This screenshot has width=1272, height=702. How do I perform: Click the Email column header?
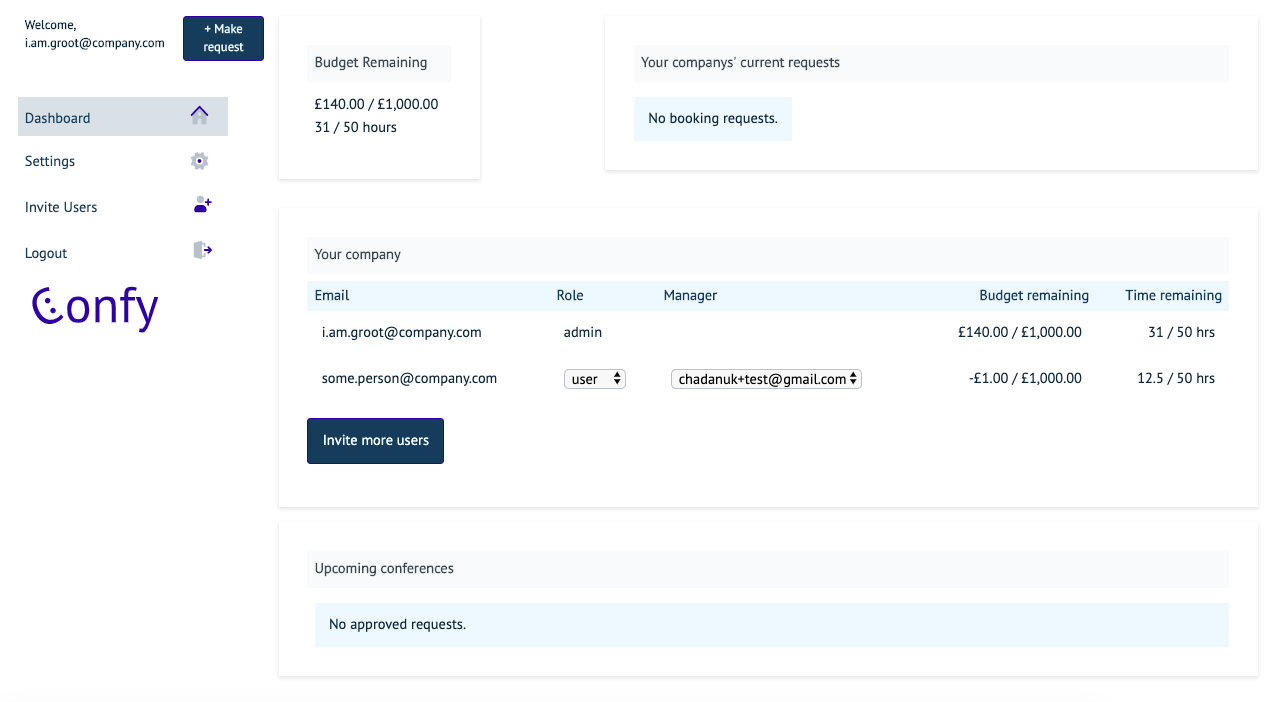click(332, 295)
